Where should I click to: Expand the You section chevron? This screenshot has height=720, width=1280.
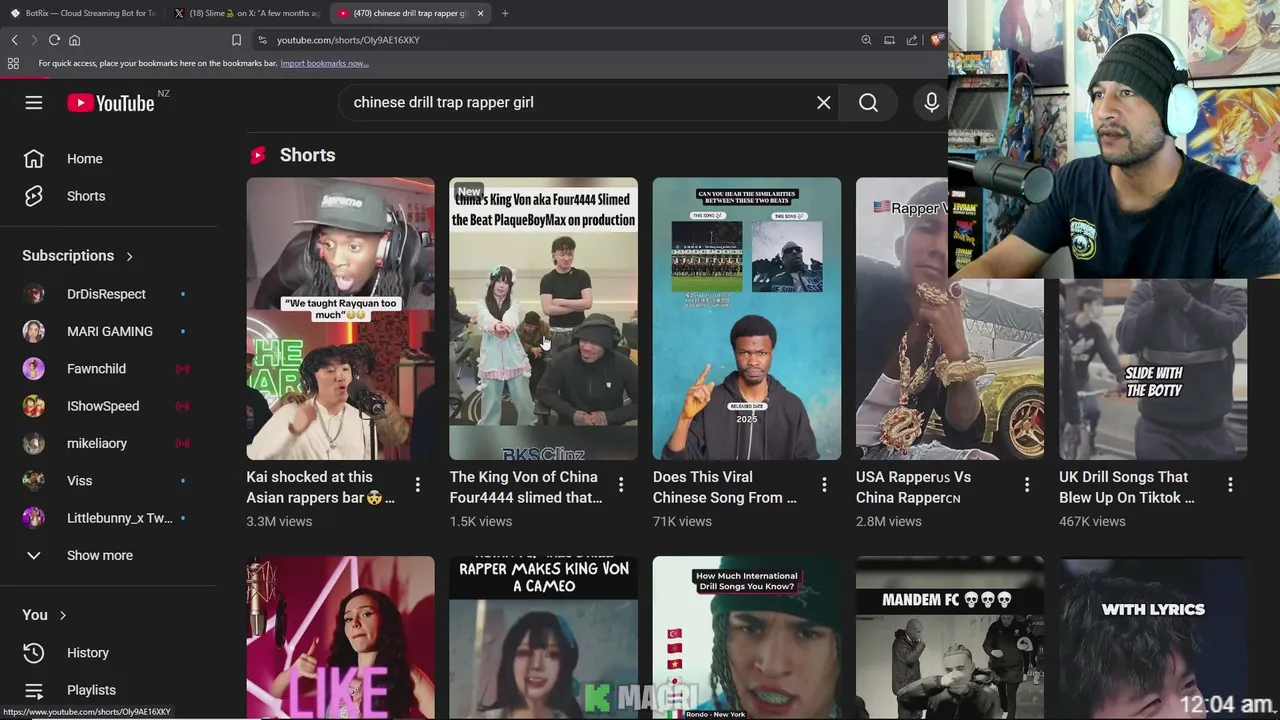(62, 615)
